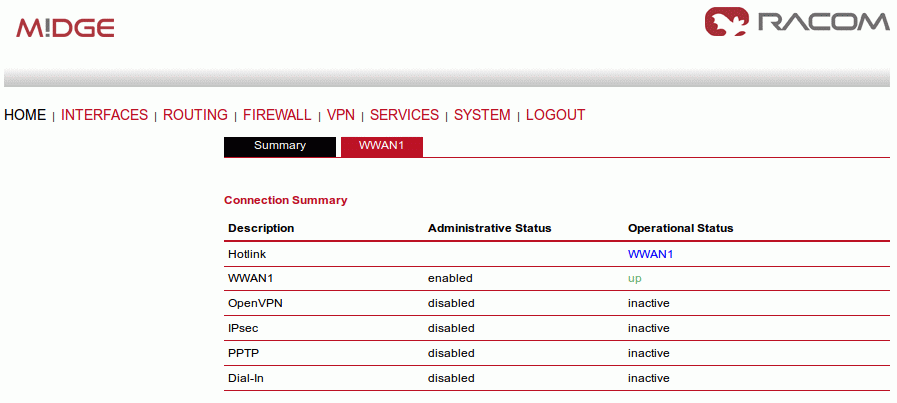Viewport: 897px width, 403px height.
Task: Select the VPN menu item
Action: coord(341,115)
